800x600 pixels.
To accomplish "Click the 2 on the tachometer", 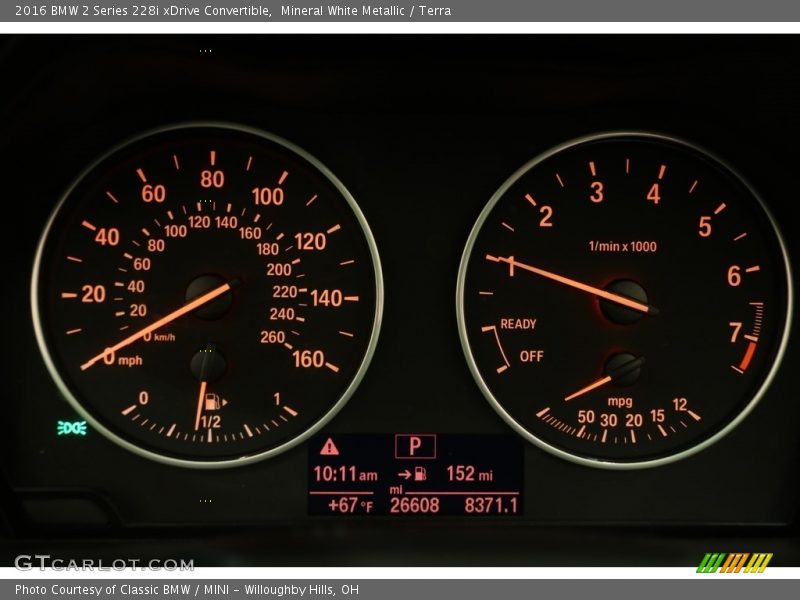I will (545, 216).
